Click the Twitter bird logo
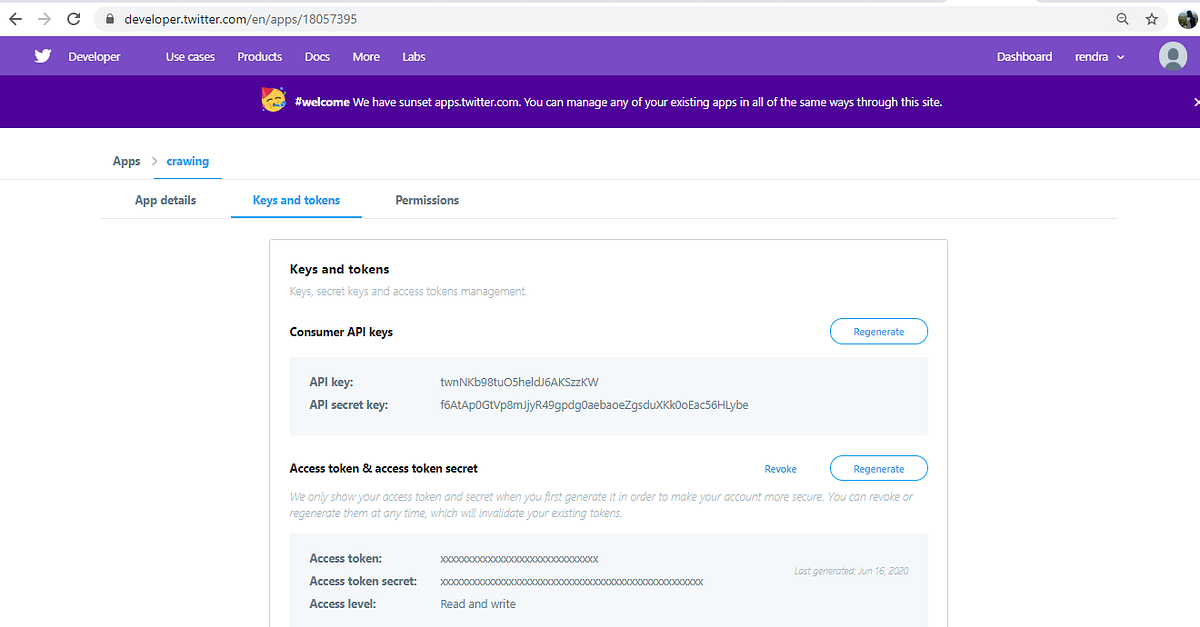The width and height of the screenshot is (1200, 627). click(42, 56)
